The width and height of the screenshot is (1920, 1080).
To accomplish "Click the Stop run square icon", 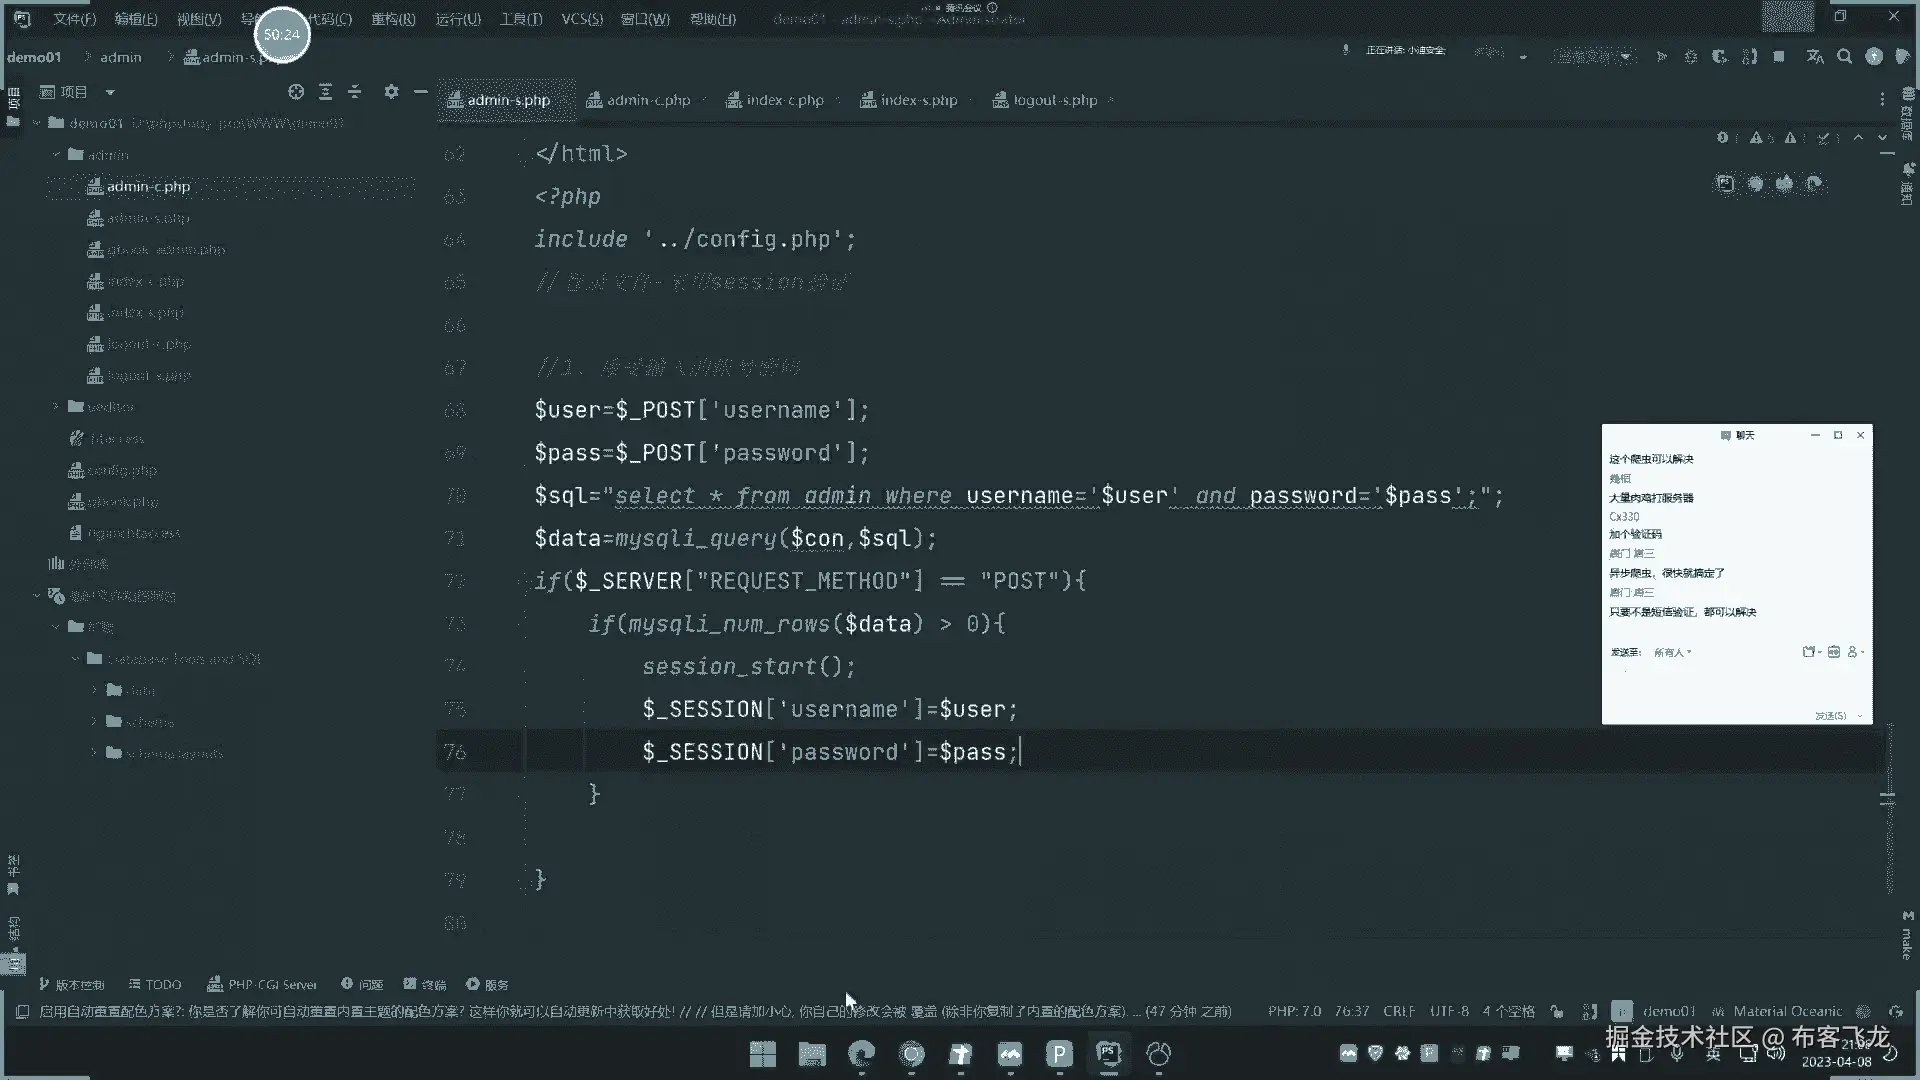I will [x=1779, y=57].
